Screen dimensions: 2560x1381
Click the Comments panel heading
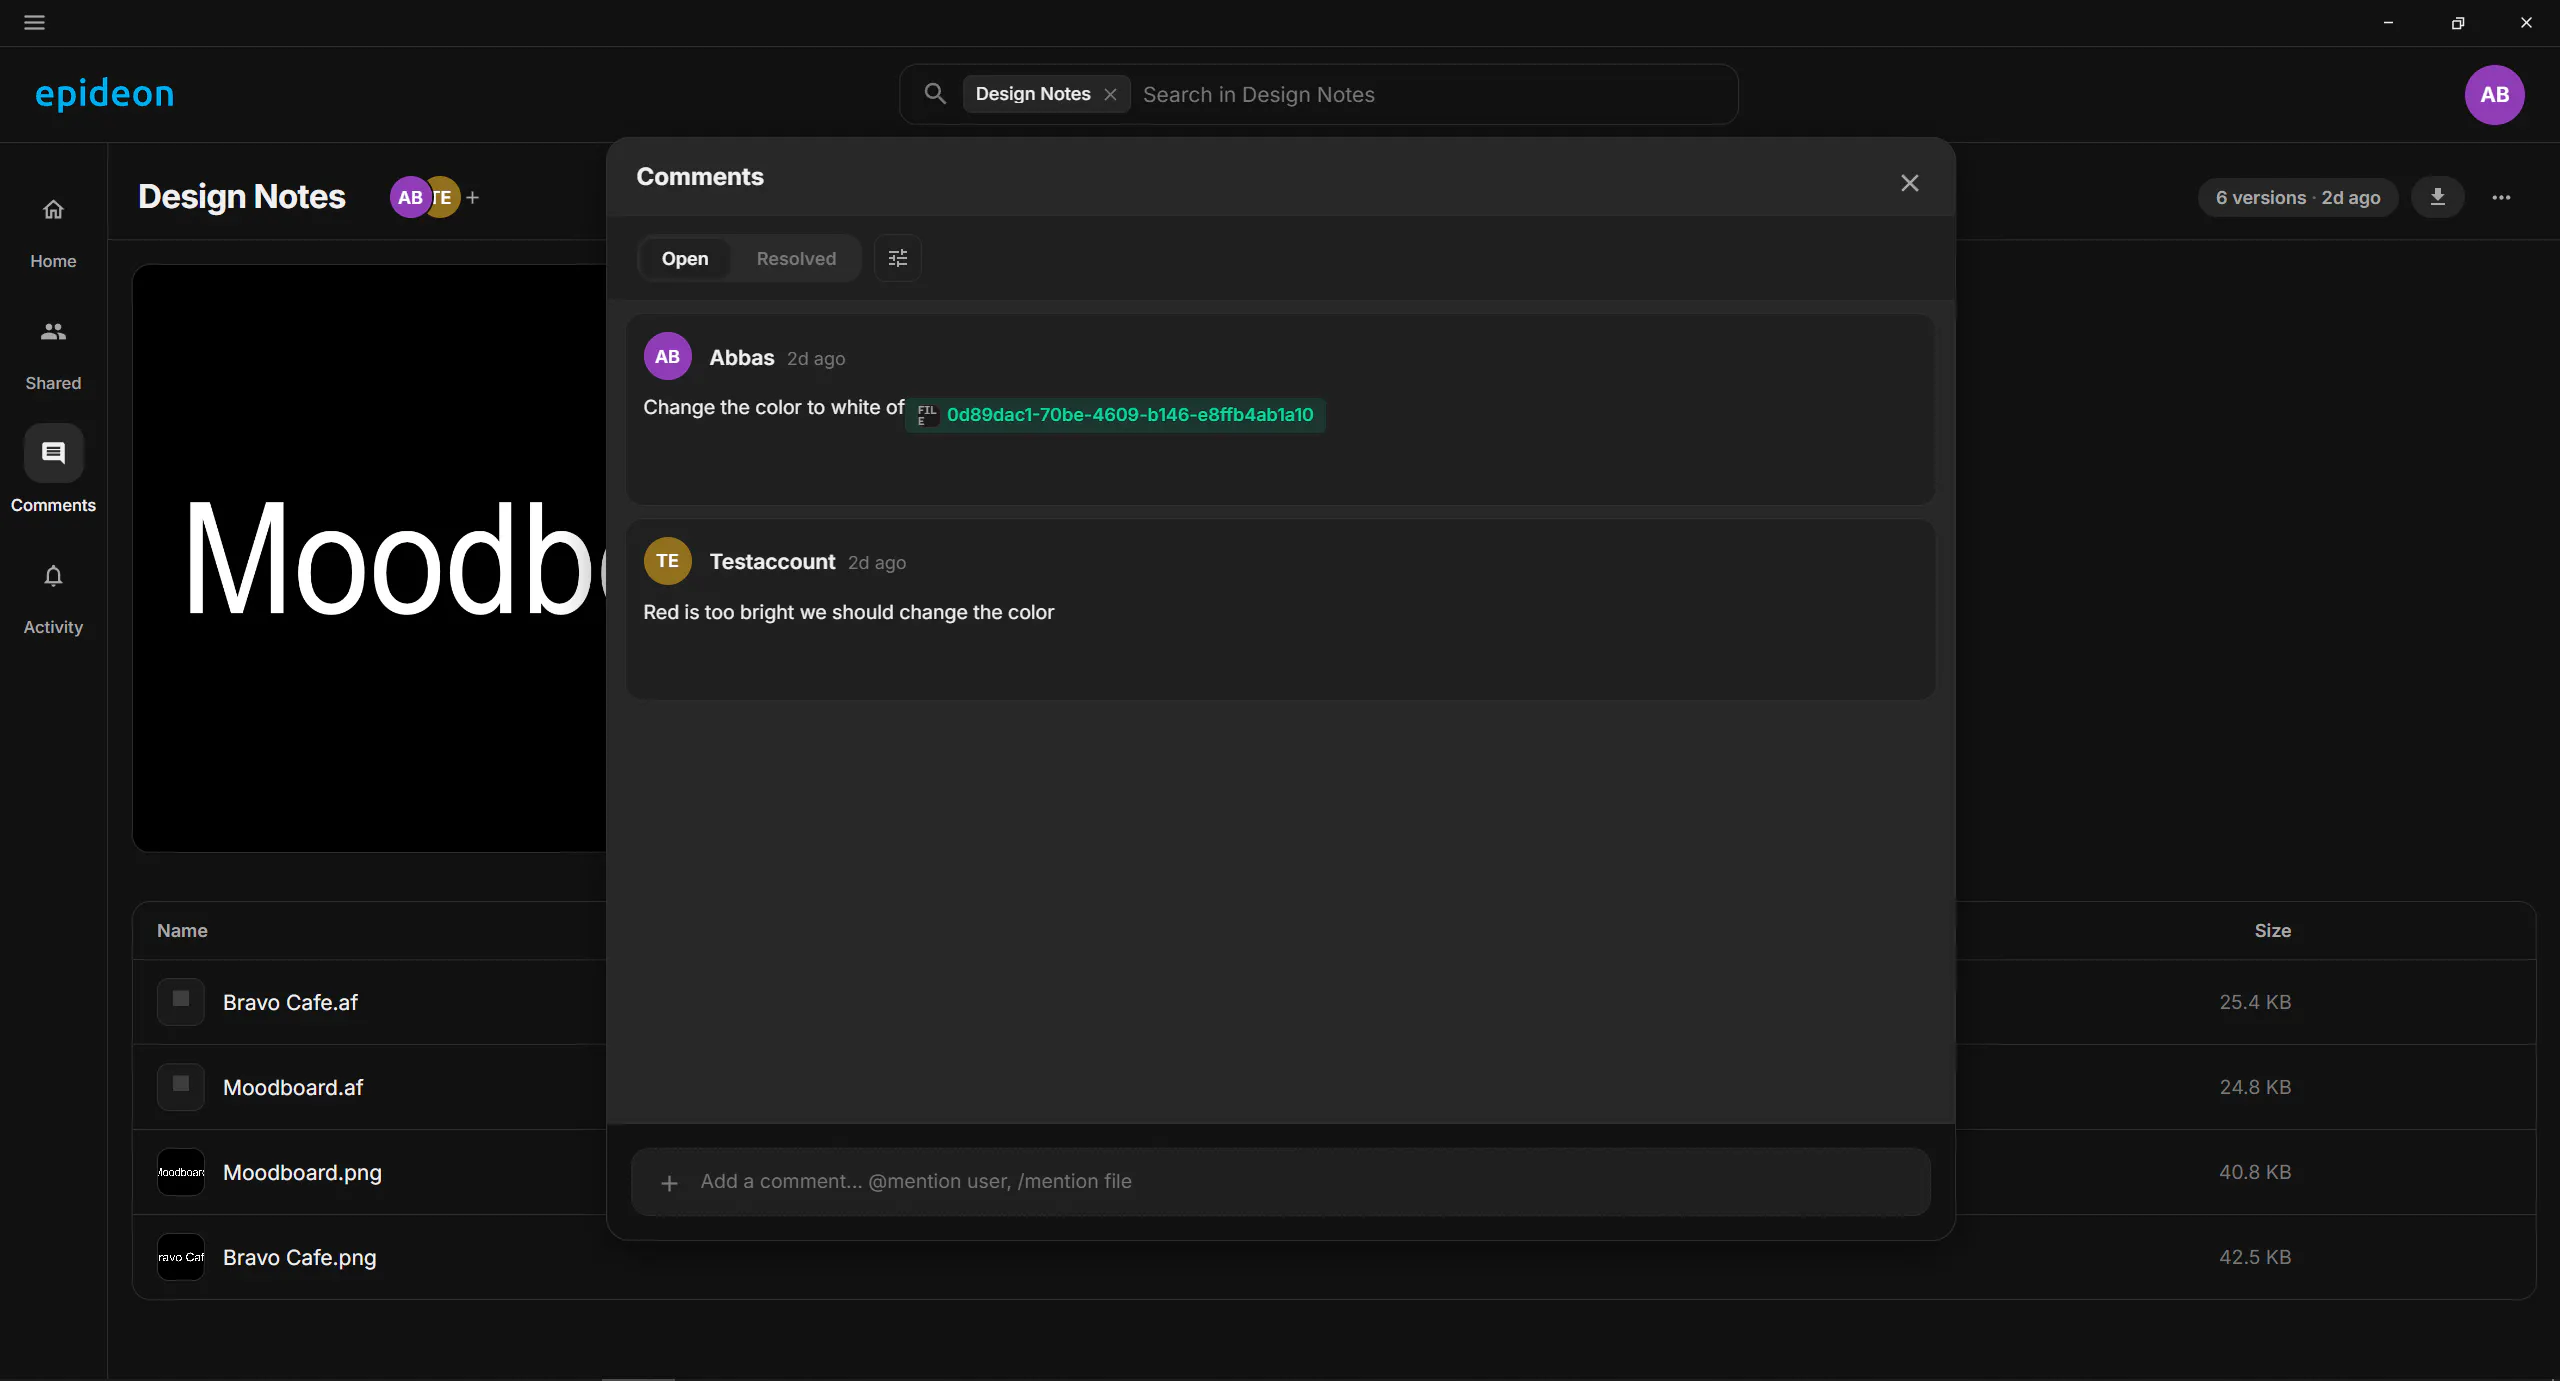pos(700,177)
